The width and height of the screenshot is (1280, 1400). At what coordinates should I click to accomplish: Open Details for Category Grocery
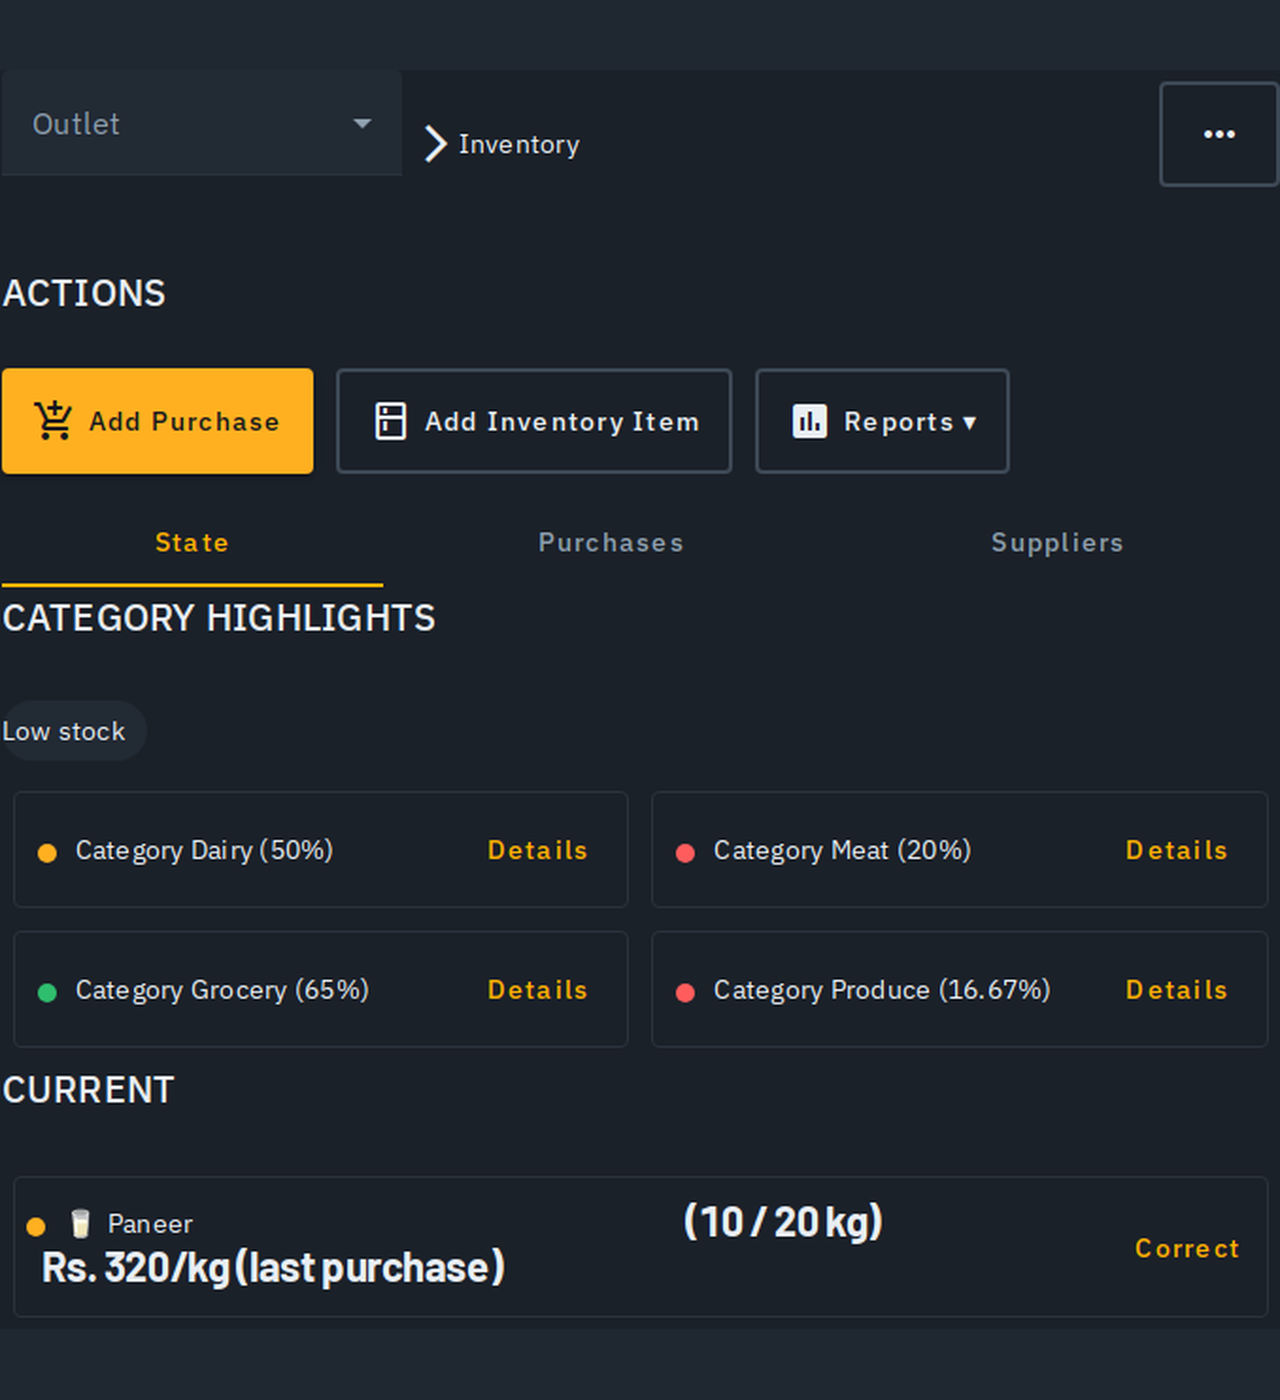537,990
